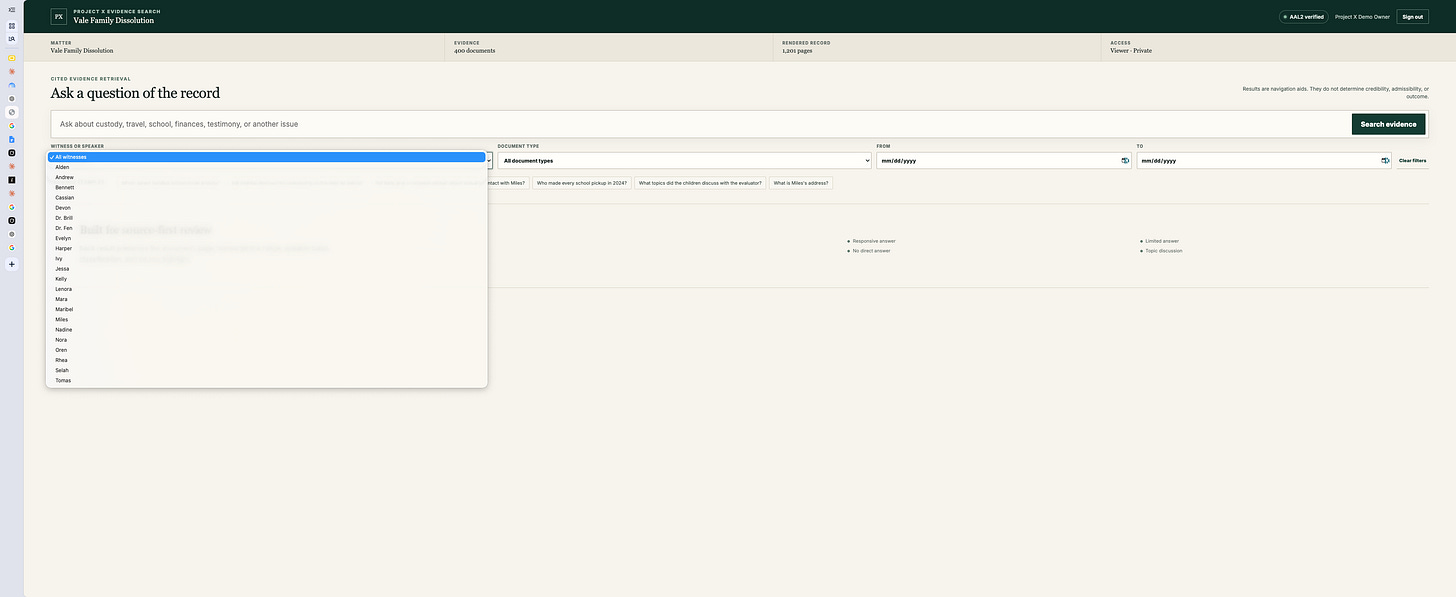Select Devon as the speaker
1456x597 pixels.
pyautogui.click(x=266, y=208)
